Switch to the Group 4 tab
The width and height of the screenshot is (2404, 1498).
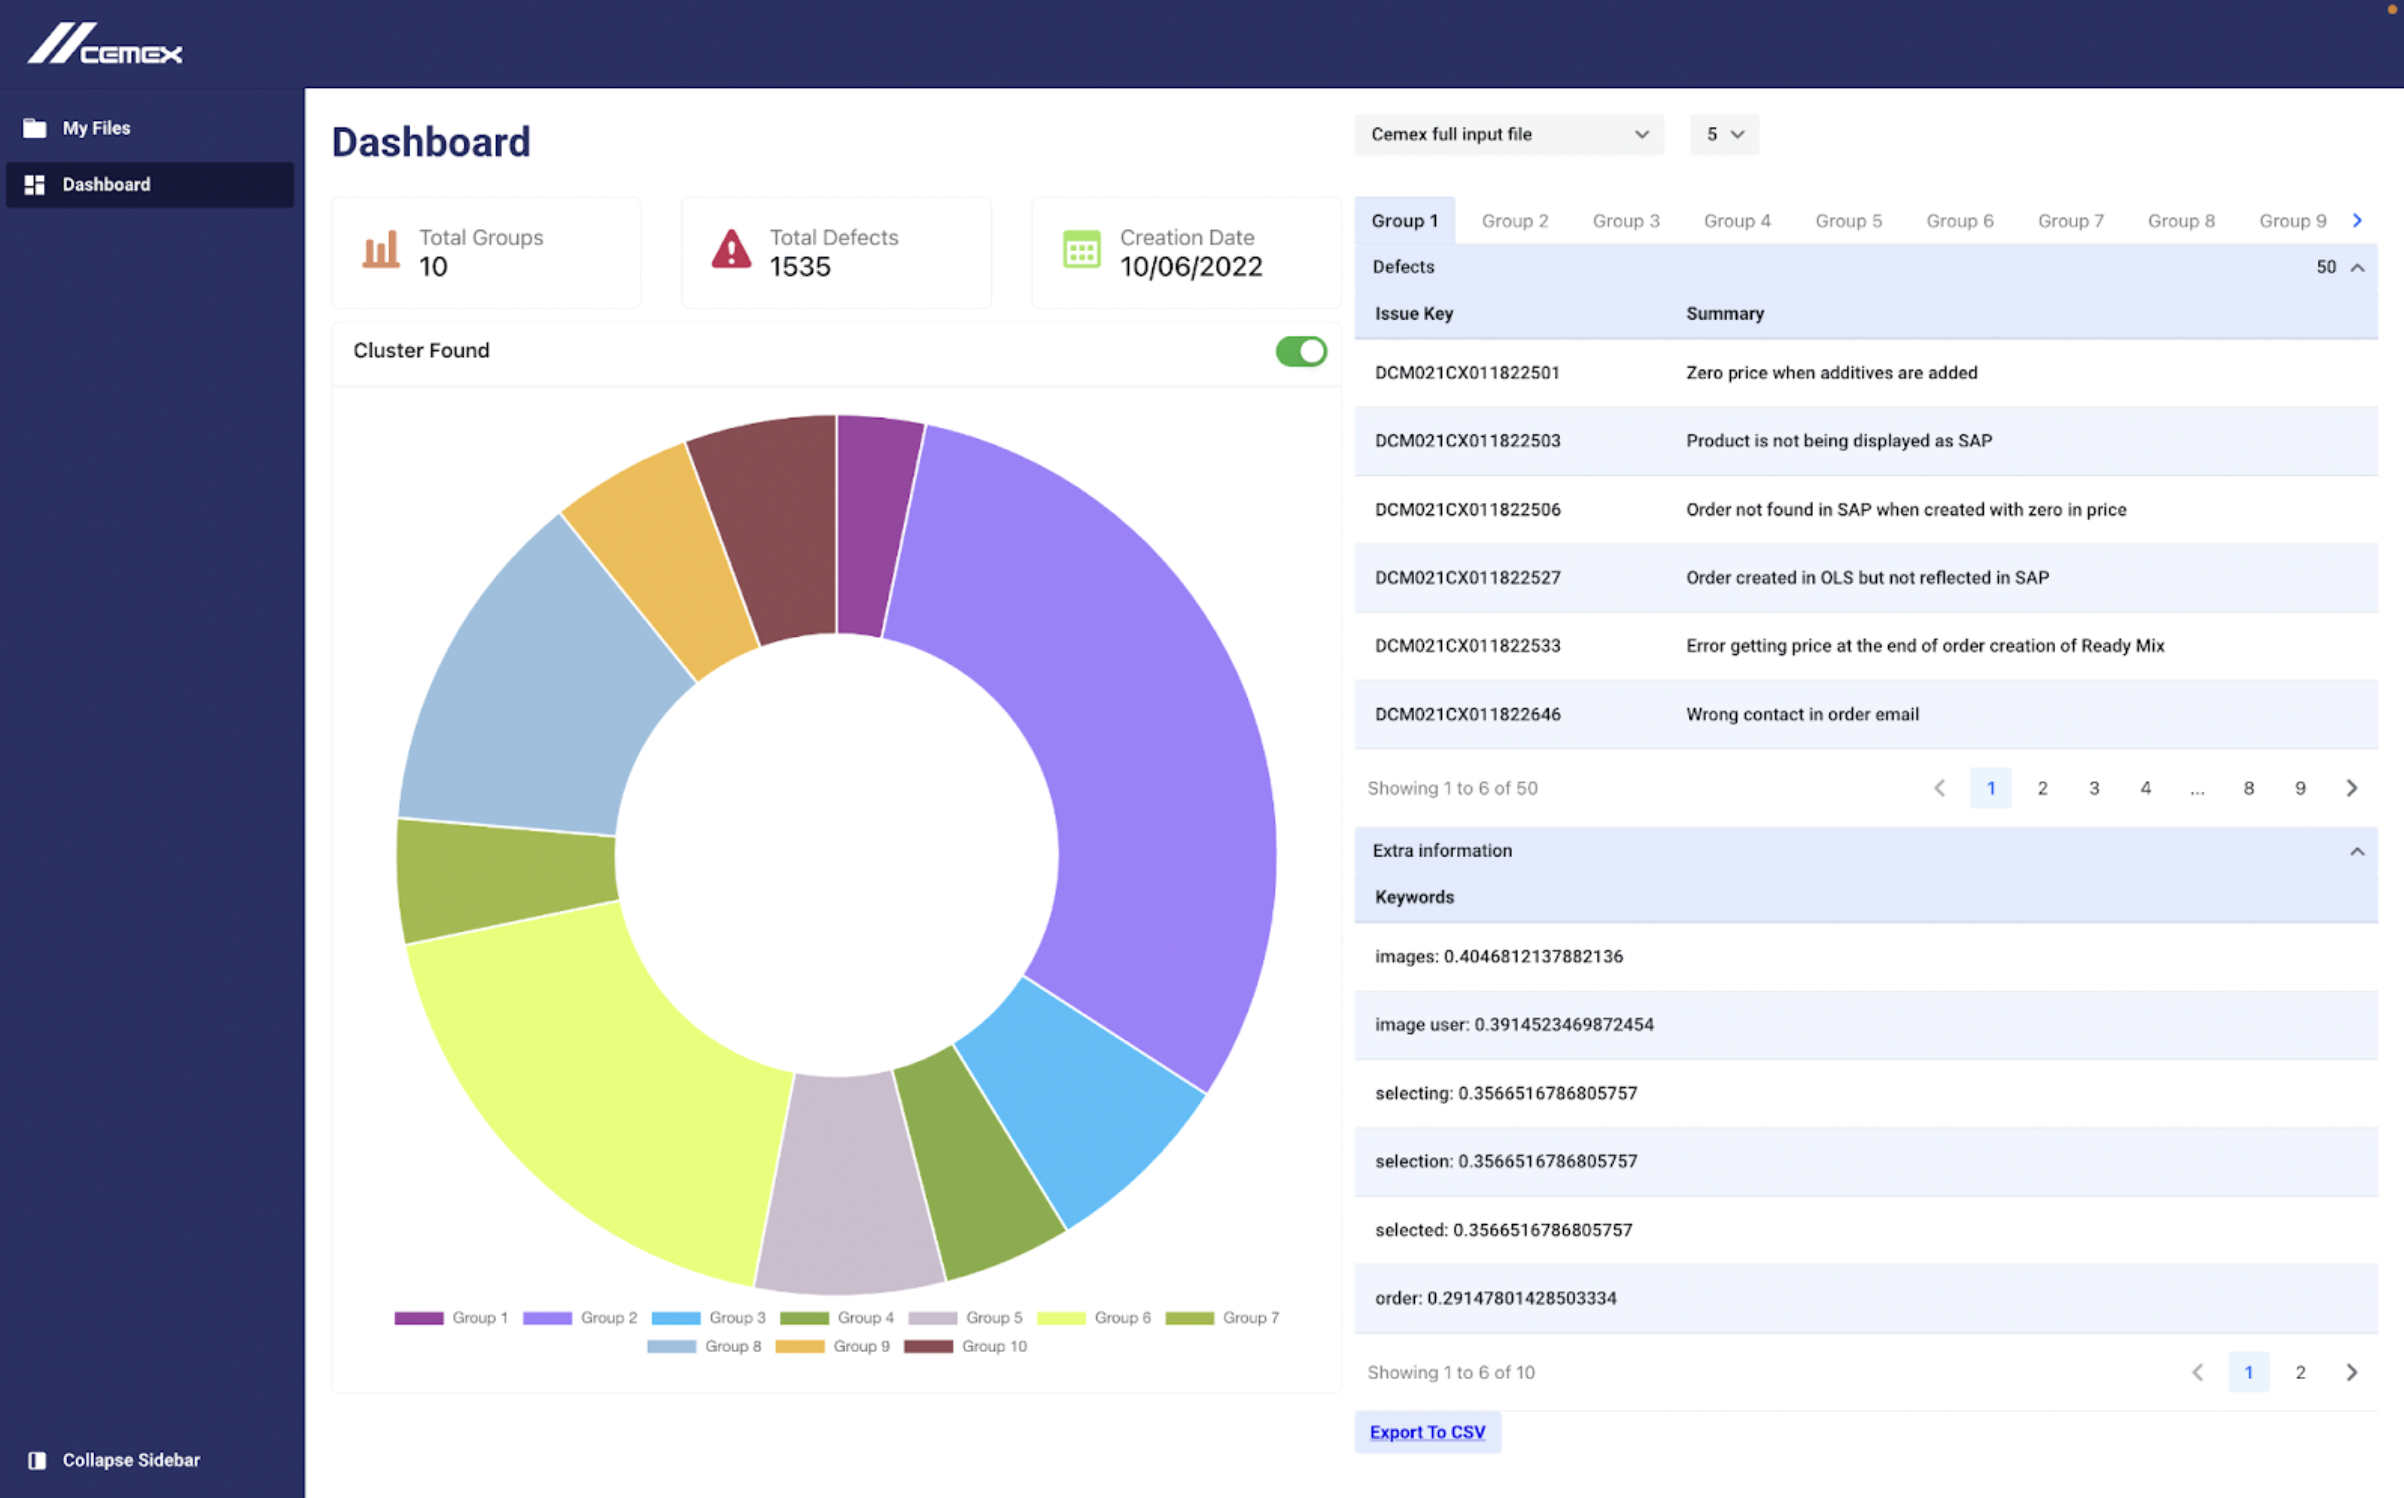coord(1737,221)
